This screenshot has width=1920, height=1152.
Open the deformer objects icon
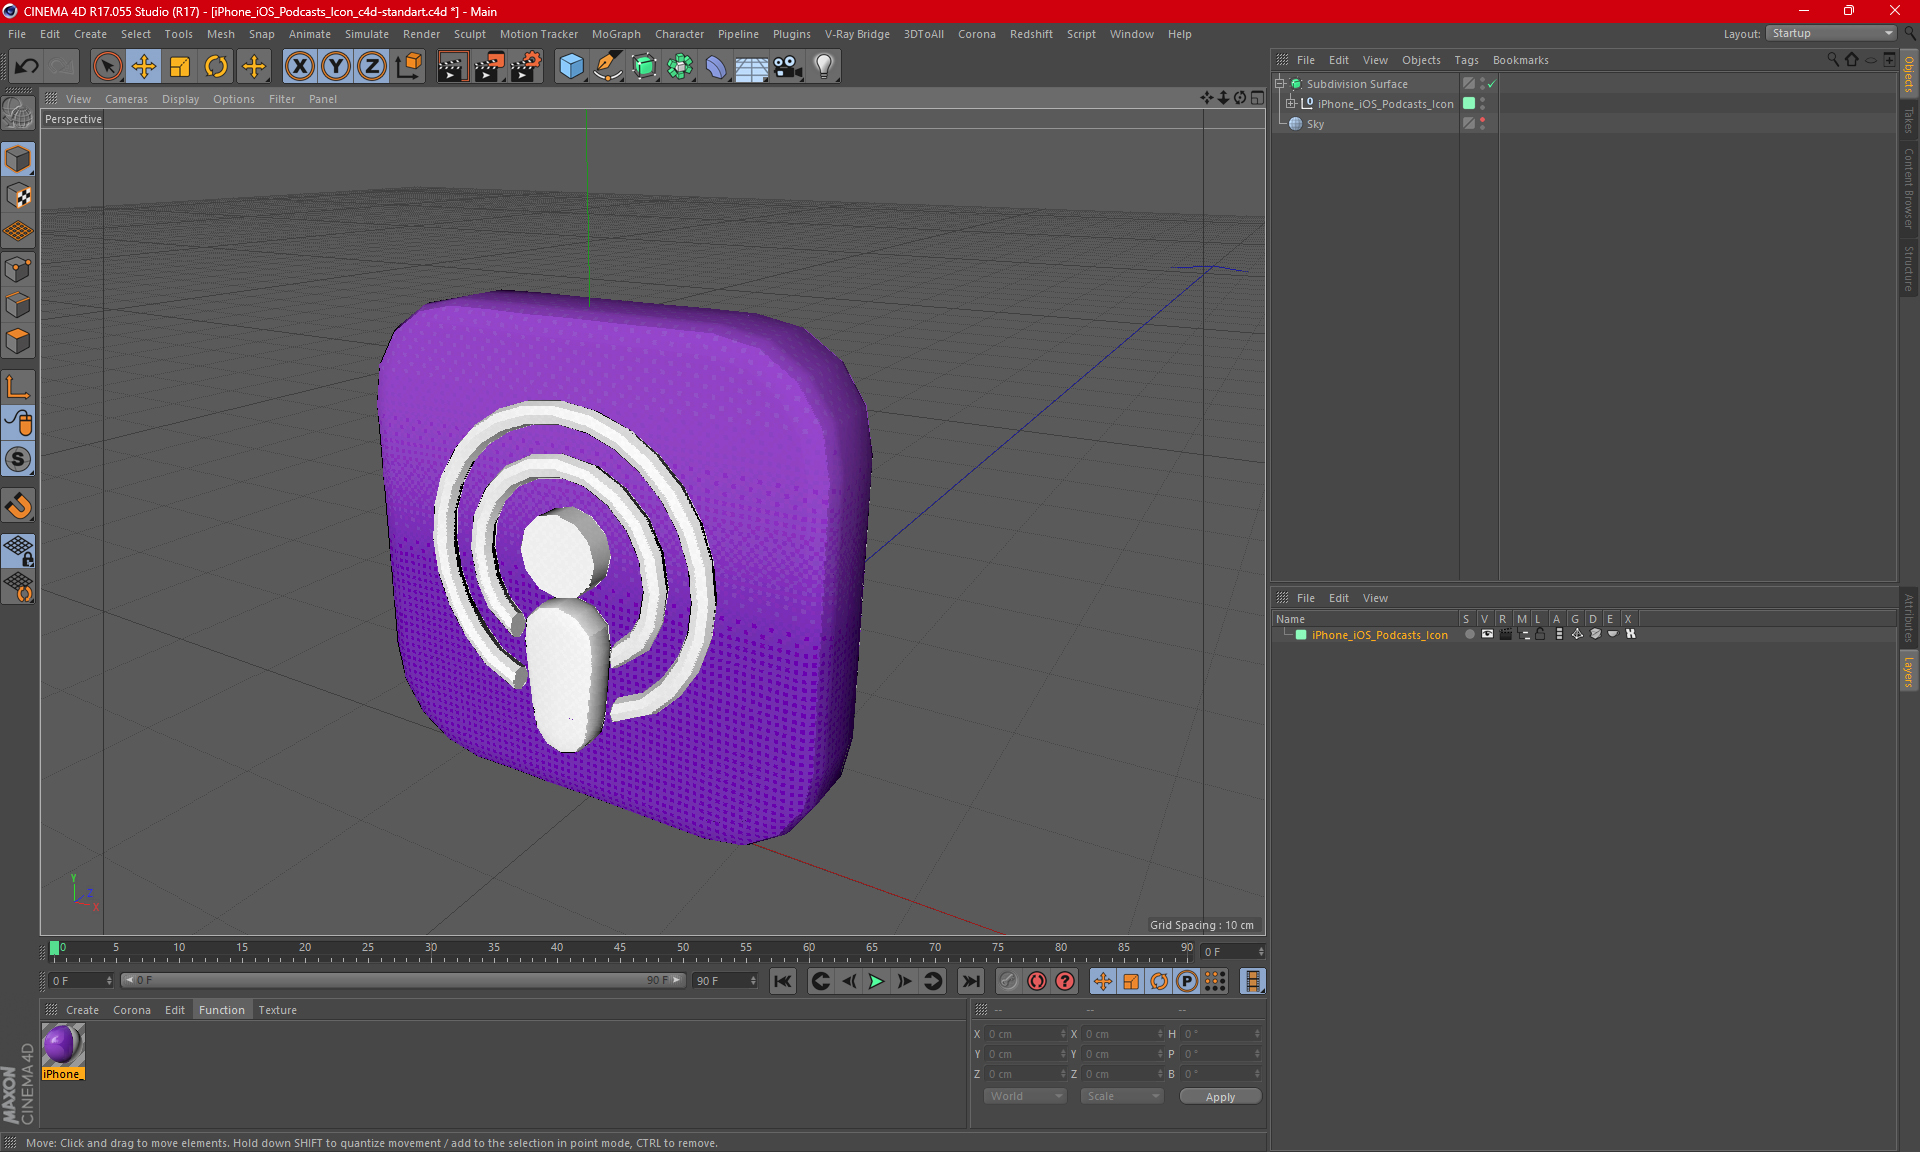pos(716,67)
